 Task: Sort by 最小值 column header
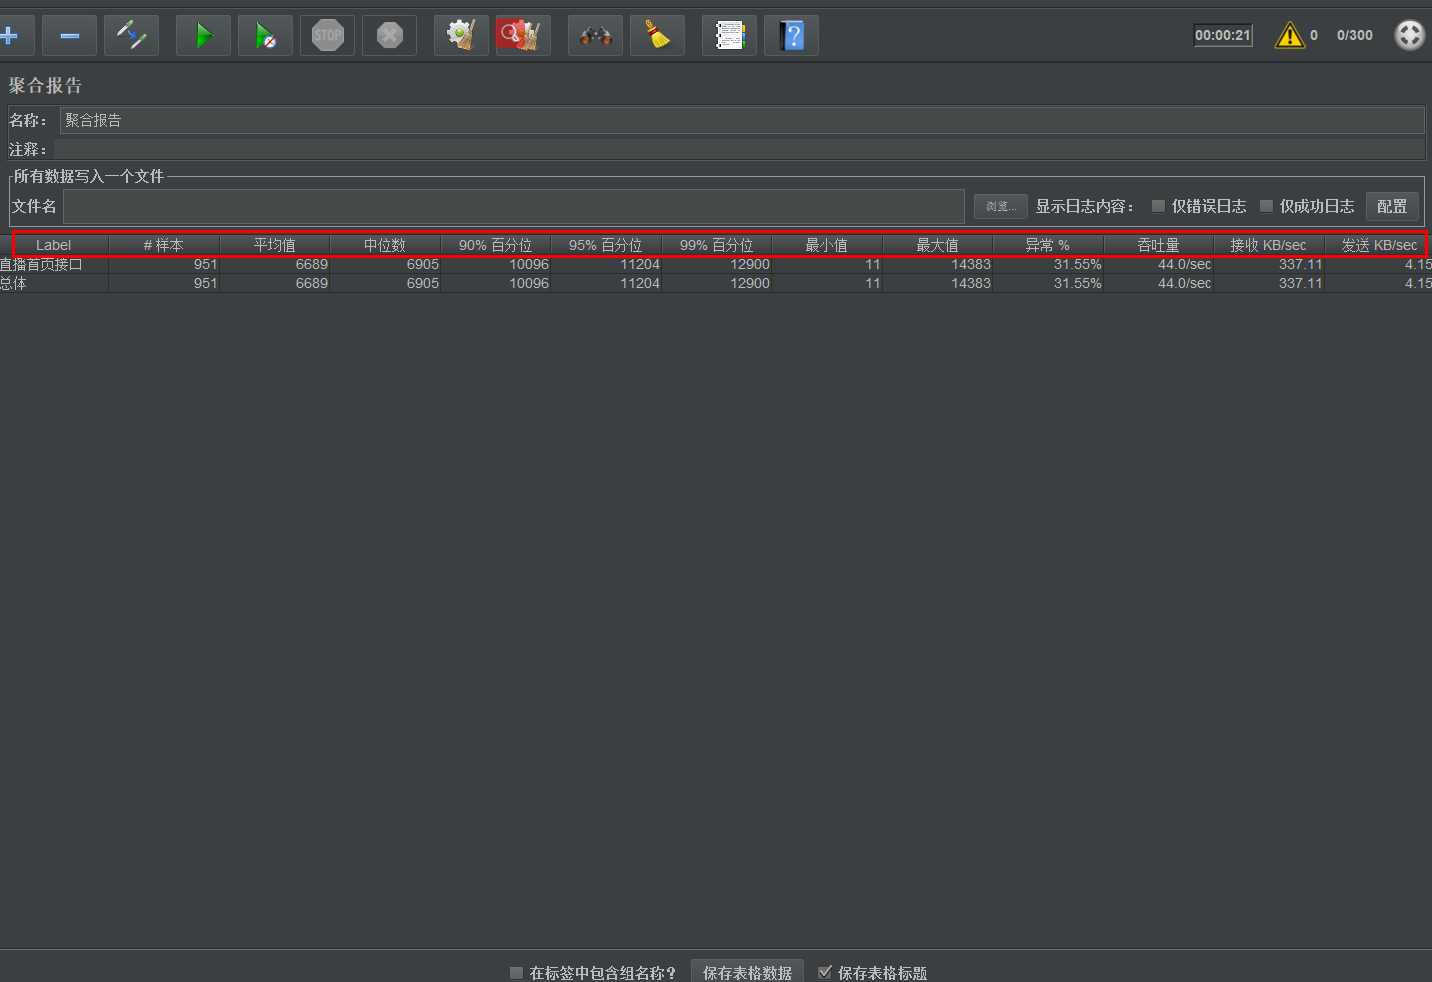click(827, 245)
